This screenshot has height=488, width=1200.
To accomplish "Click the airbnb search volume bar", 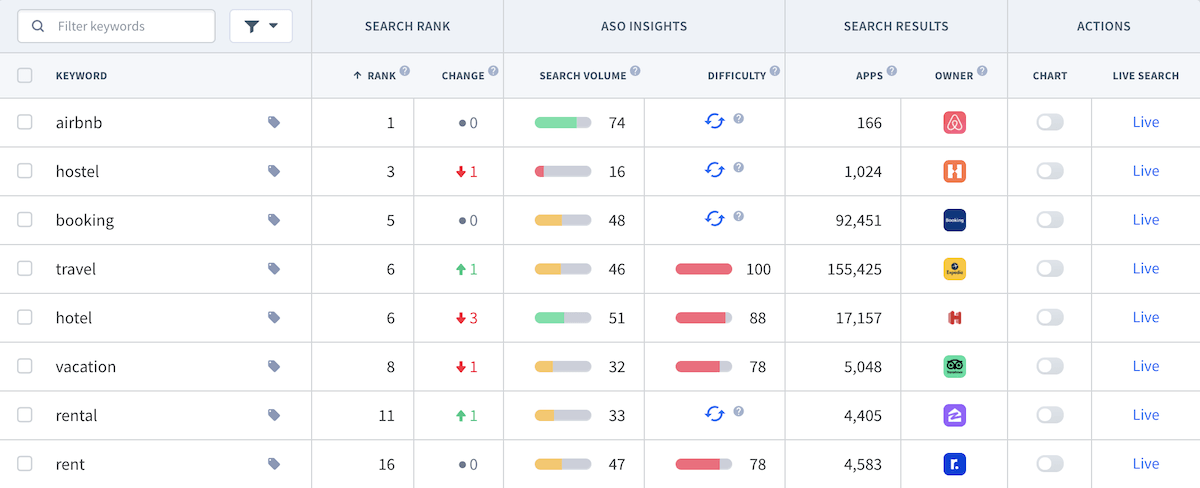I will (x=563, y=122).
